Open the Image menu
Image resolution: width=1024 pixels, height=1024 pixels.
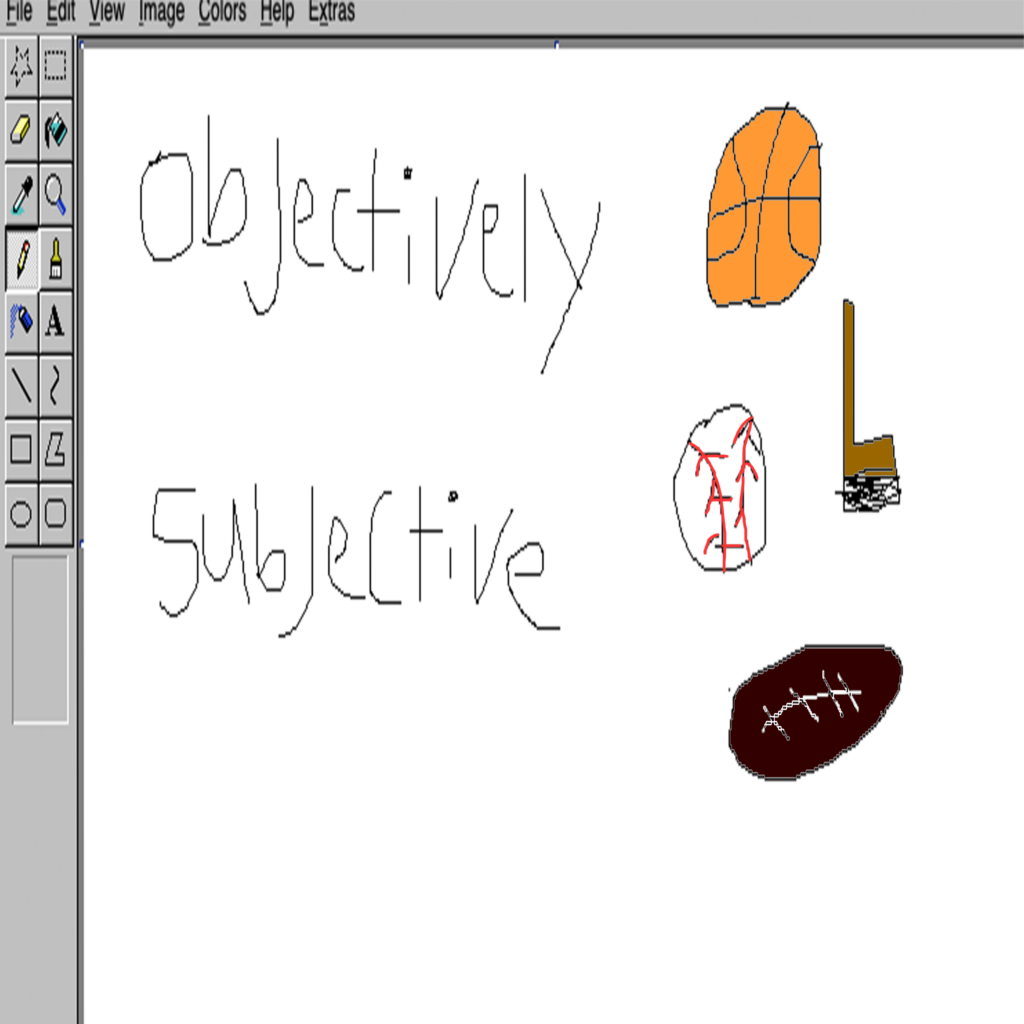point(161,13)
